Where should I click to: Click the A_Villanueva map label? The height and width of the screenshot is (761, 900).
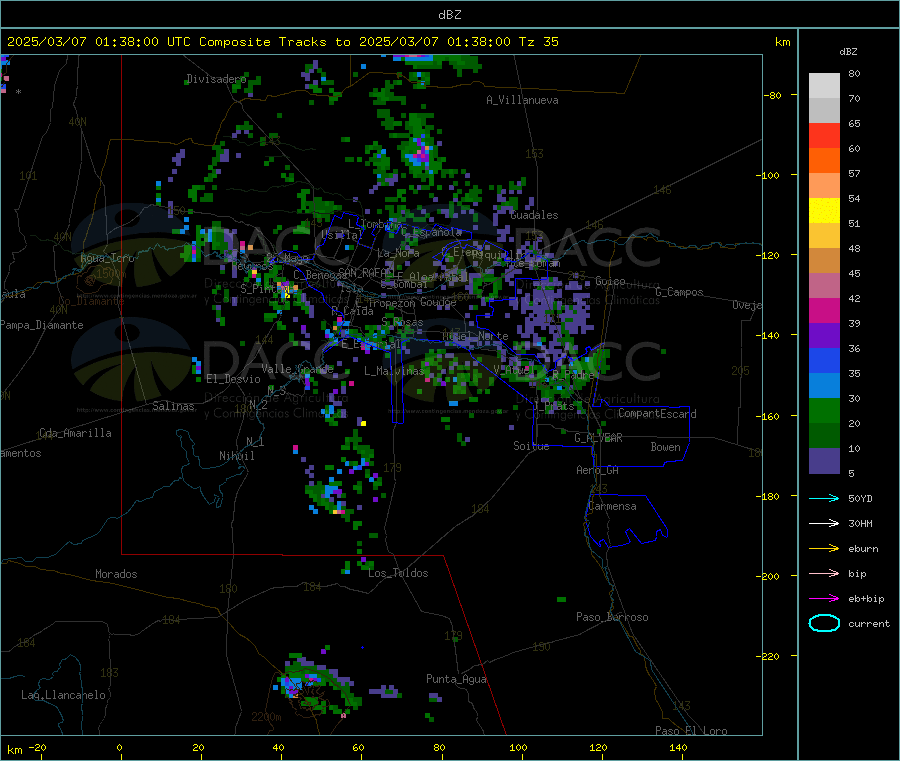tap(522, 100)
